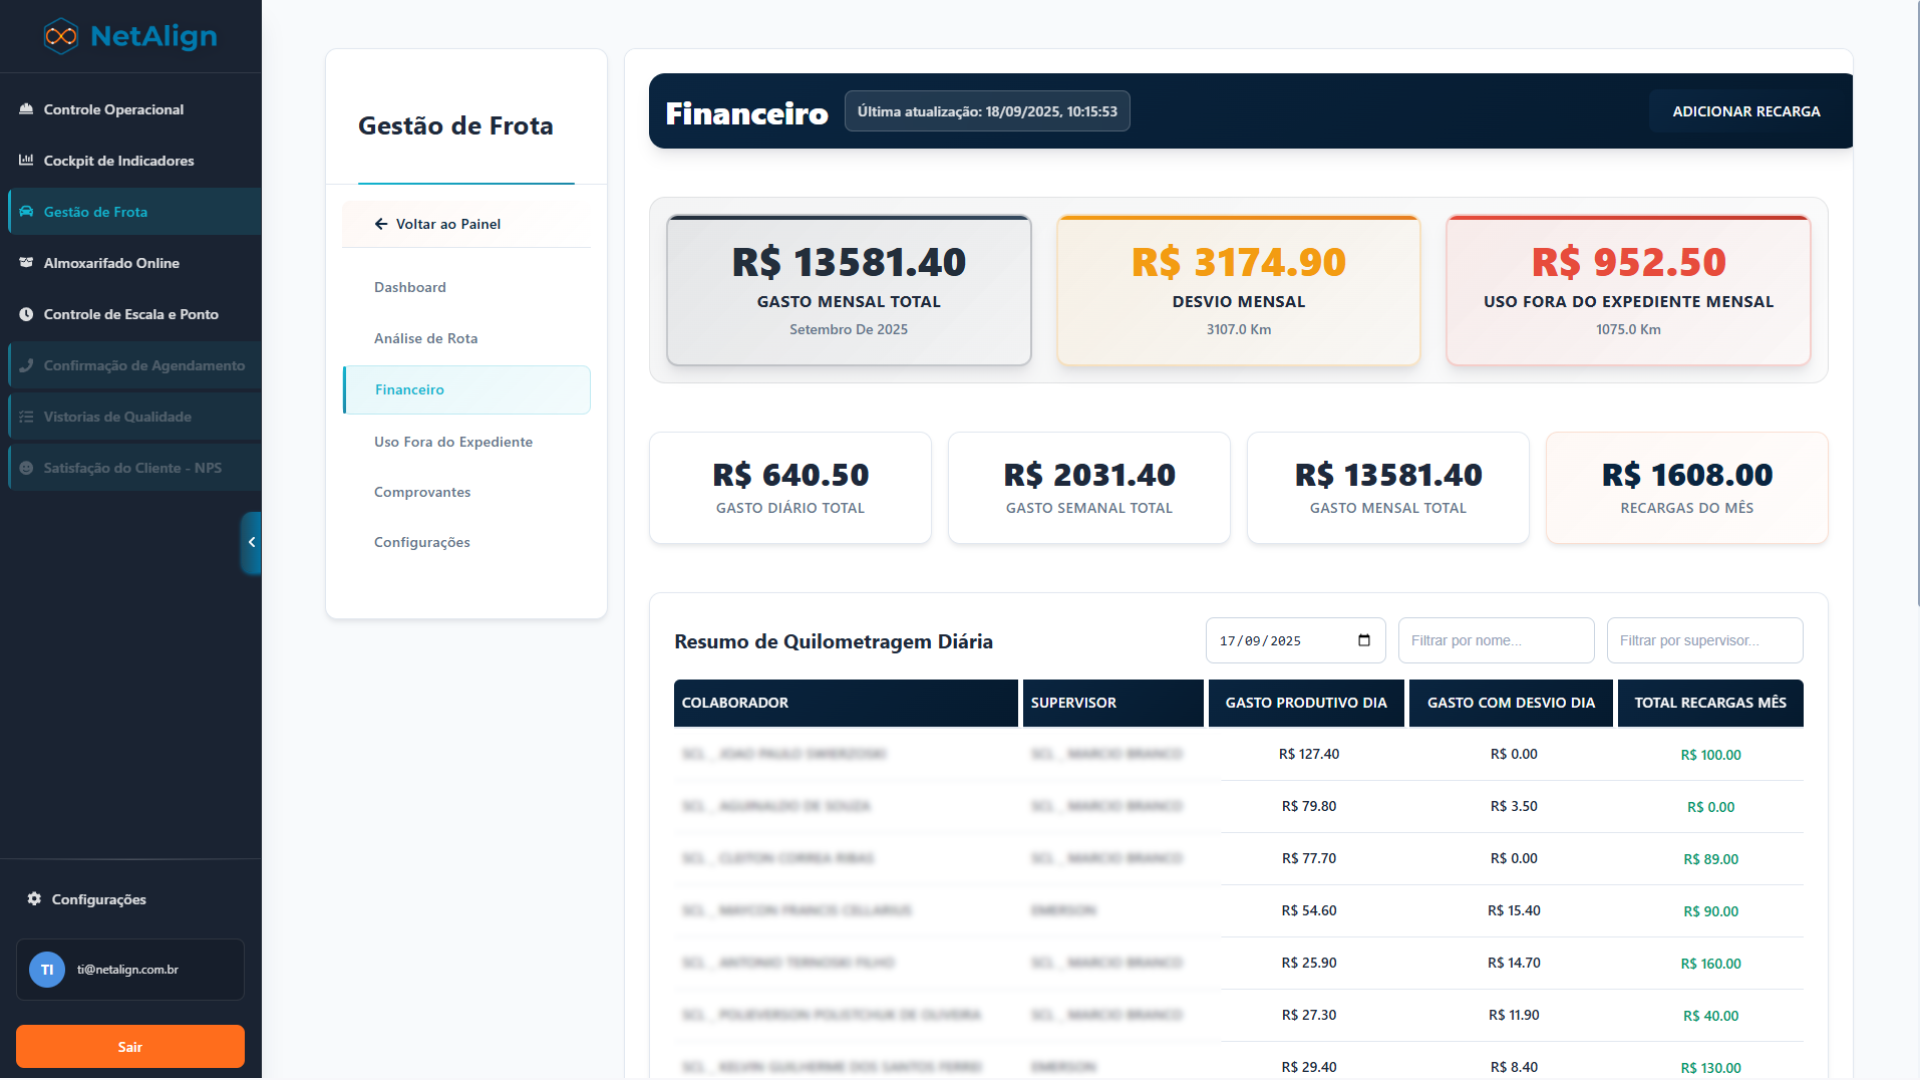Image resolution: width=1920 pixels, height=1080 pixels.
Task: Click the Total Recargas Mês column header
Action: [1709, 703]
